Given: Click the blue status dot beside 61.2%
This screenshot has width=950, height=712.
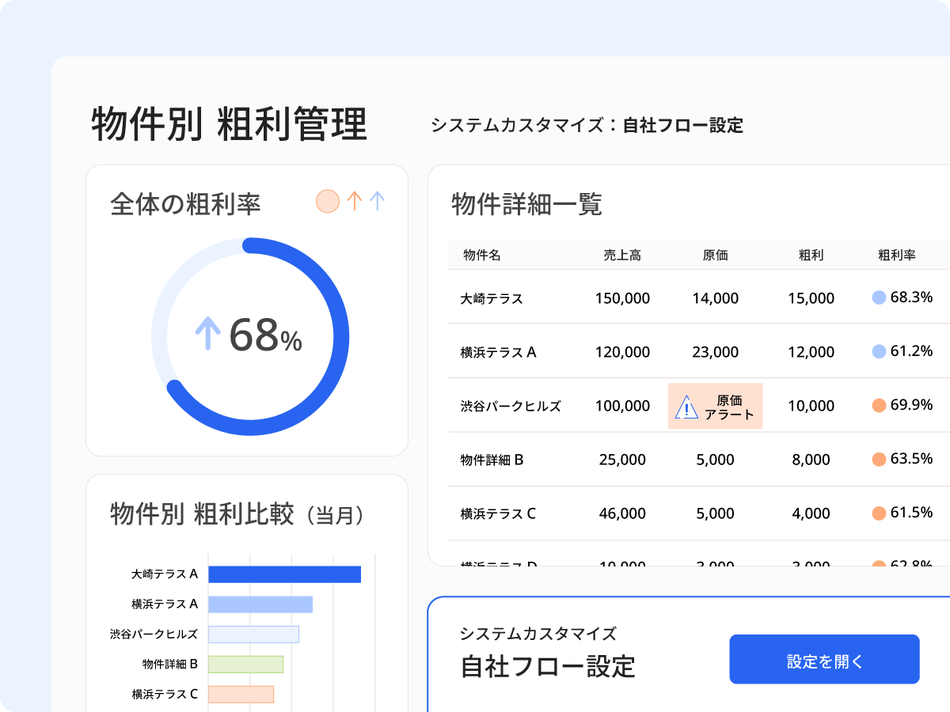Looking at the screenshot, I should (x=879, y=351).
